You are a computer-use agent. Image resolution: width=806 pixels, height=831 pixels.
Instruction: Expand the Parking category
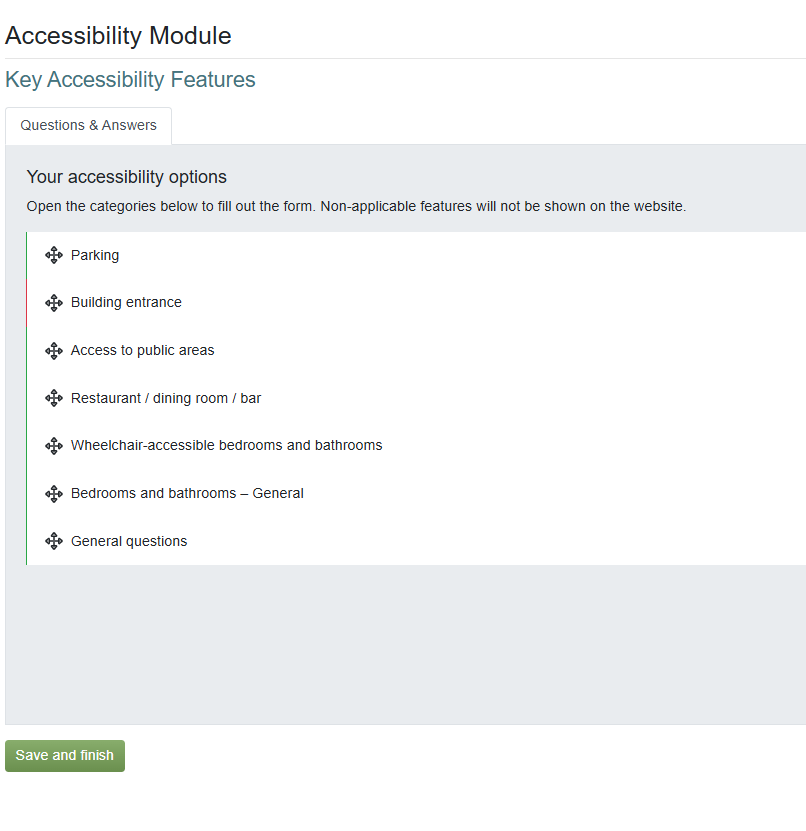tap(95, 256)
